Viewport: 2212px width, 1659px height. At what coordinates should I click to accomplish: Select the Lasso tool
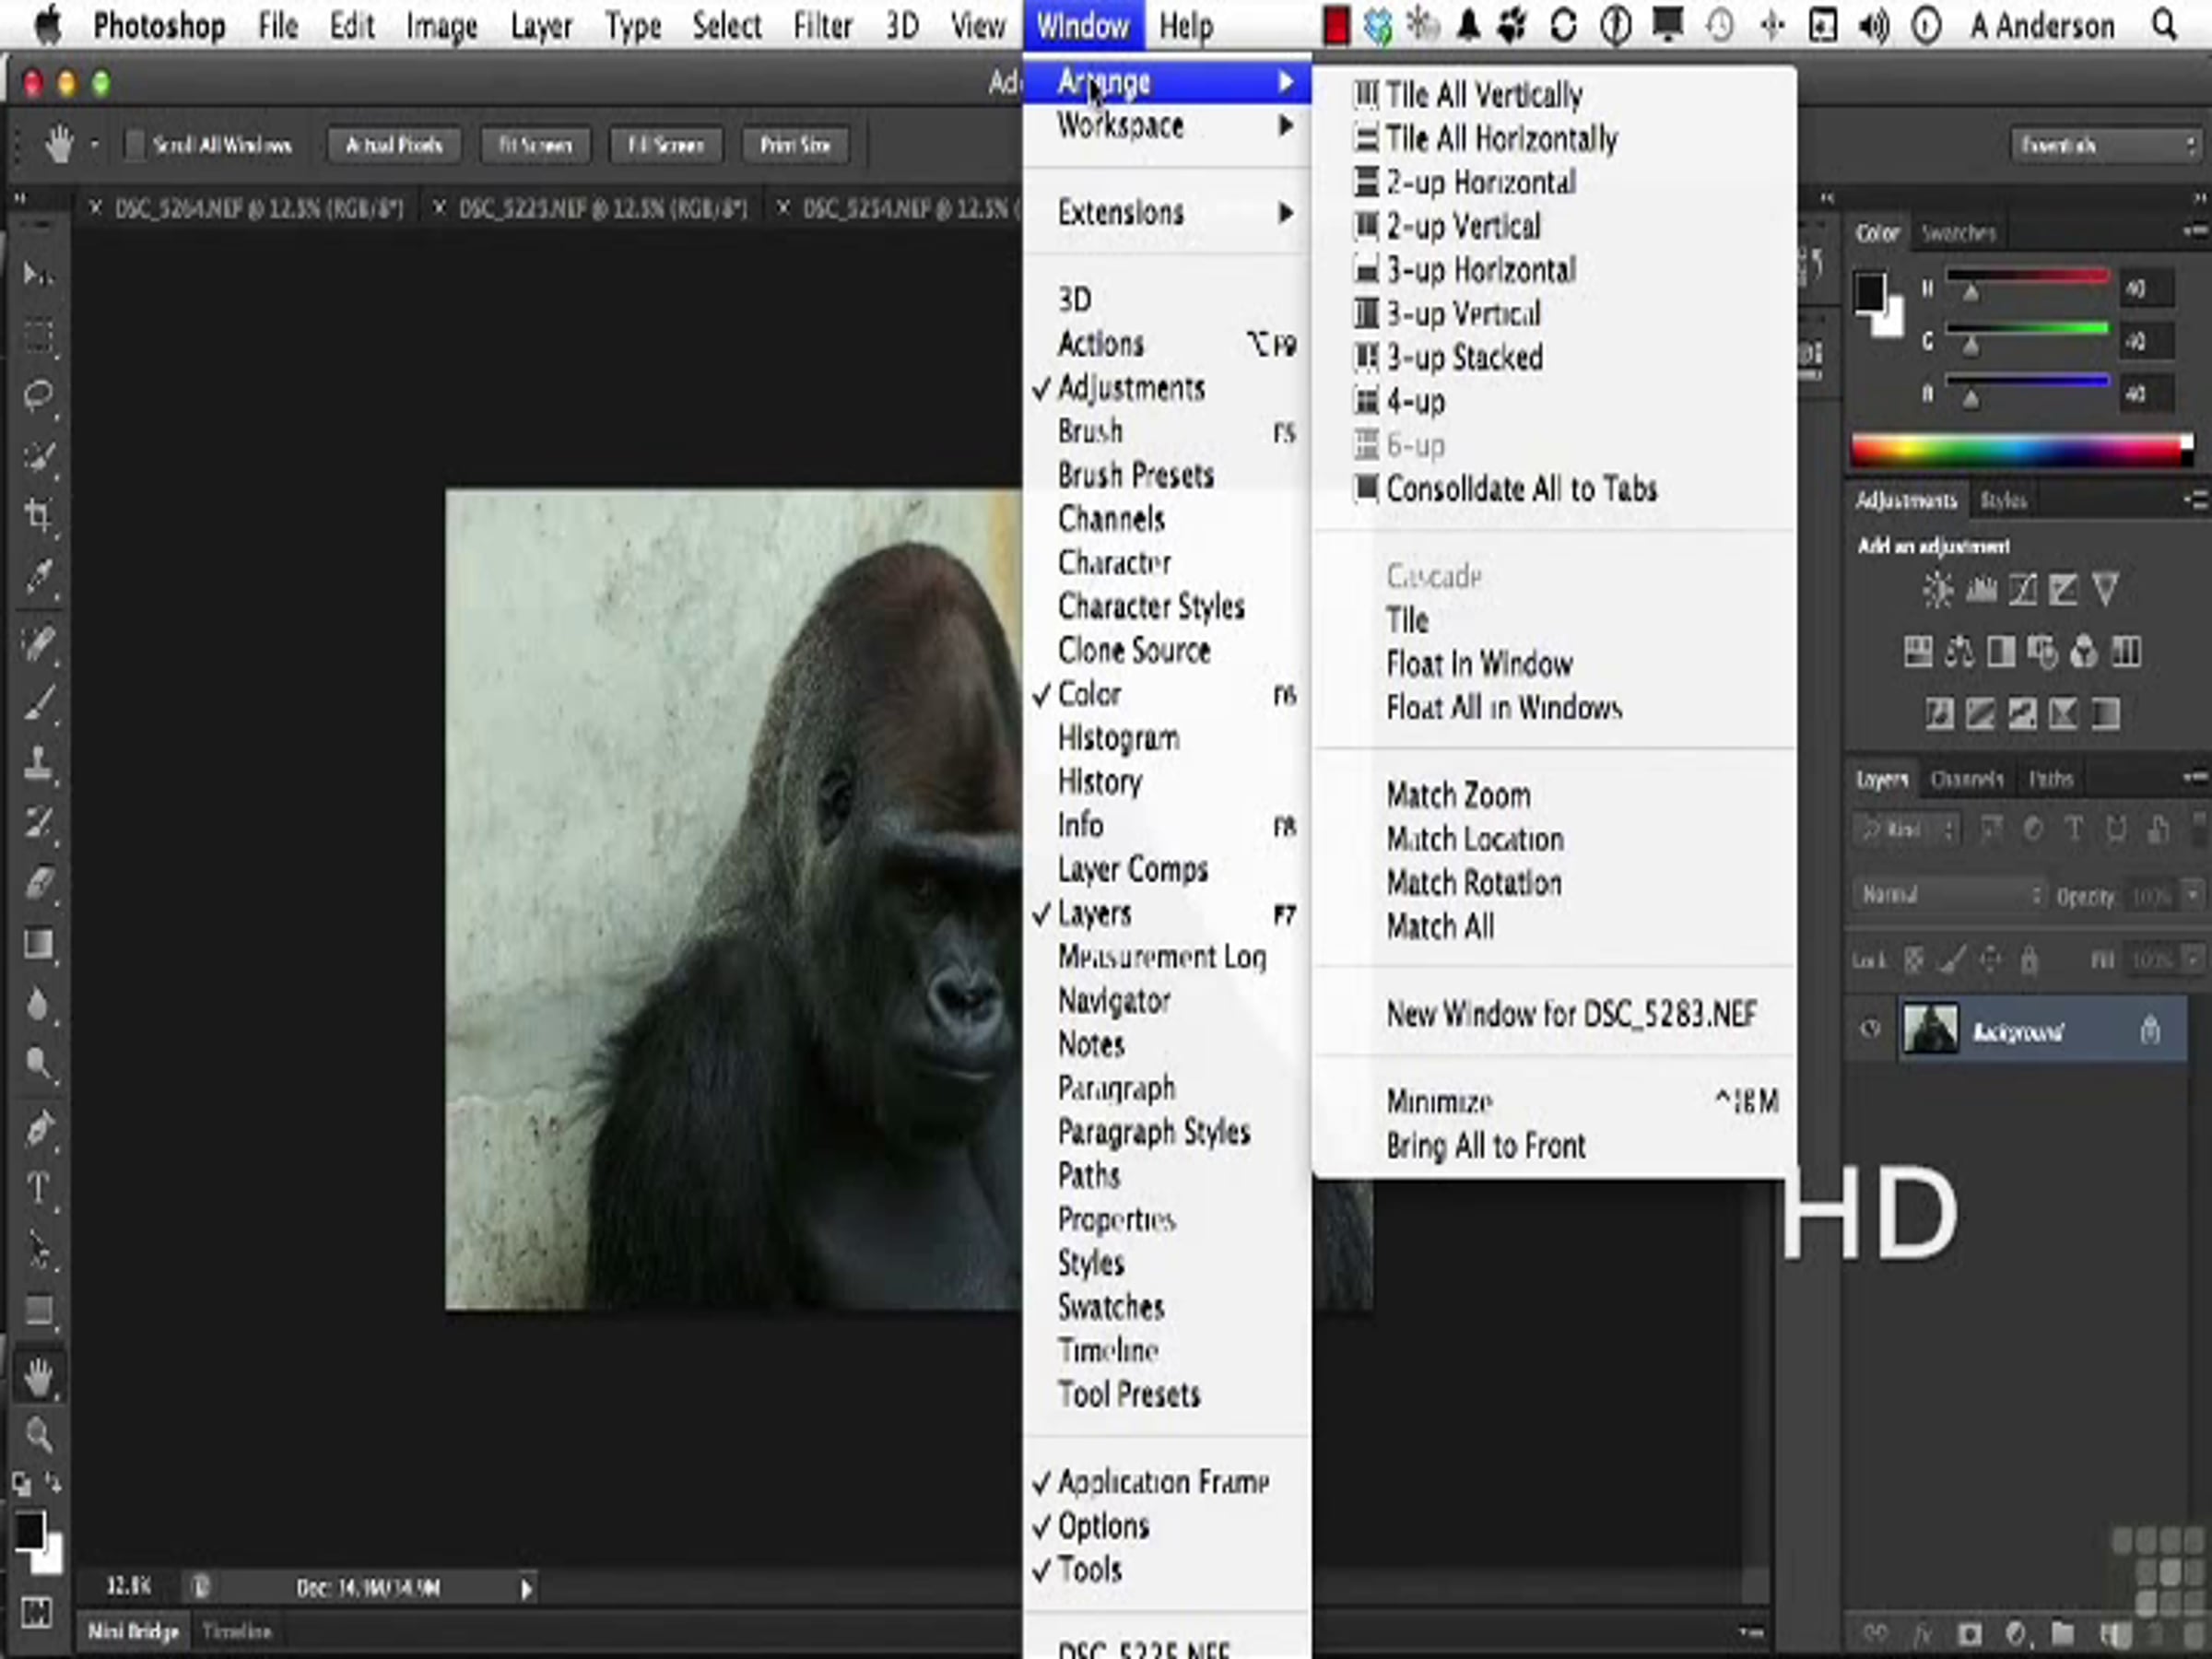click(38, 394)
